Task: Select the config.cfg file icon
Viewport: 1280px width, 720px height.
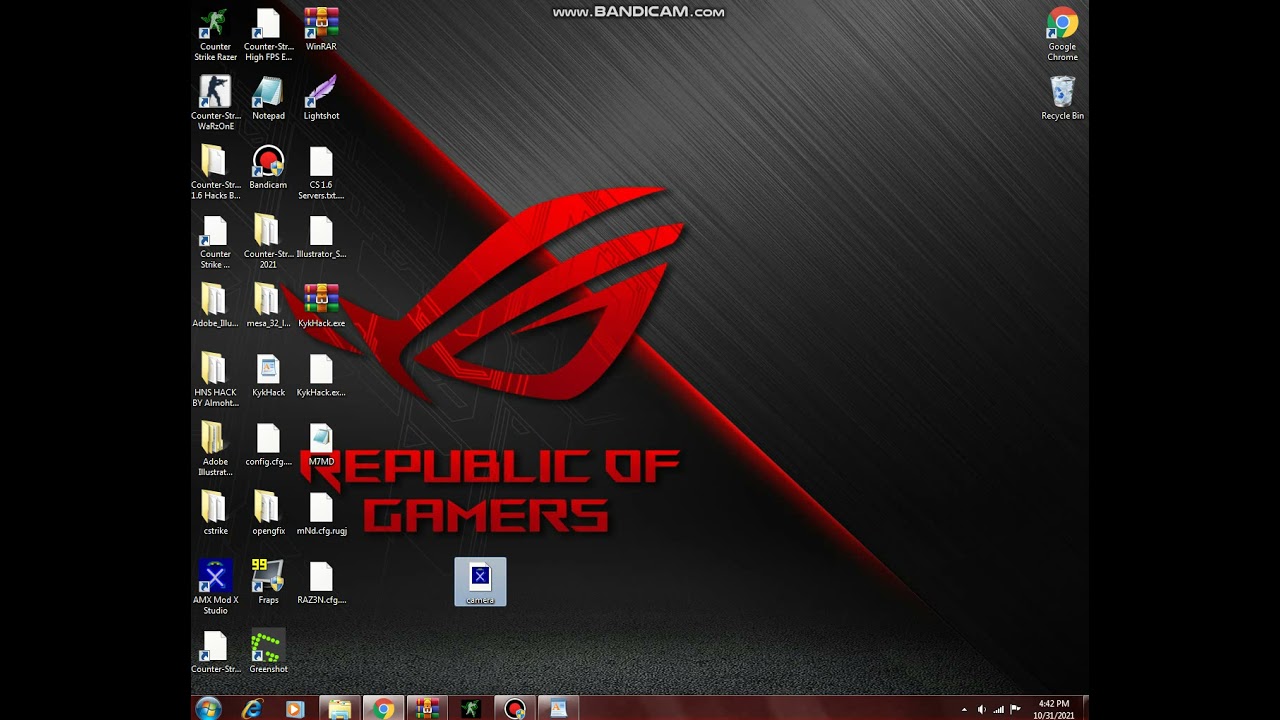Action: [268, 443]
